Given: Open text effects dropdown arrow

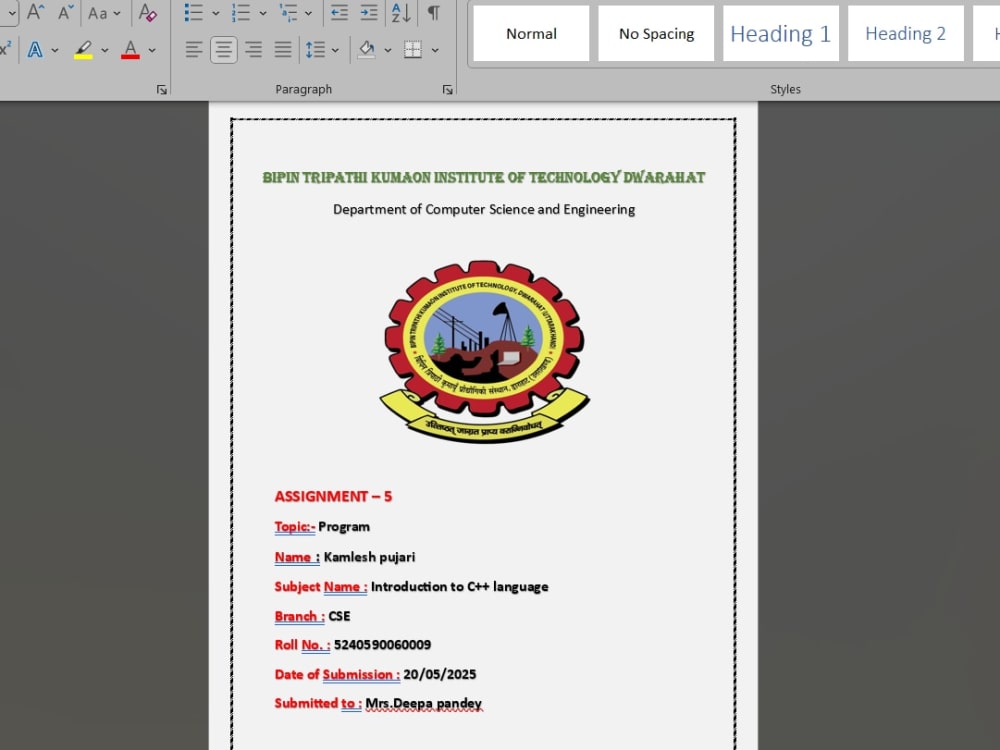Looking at the screenshot, I should tap(55, 50).
